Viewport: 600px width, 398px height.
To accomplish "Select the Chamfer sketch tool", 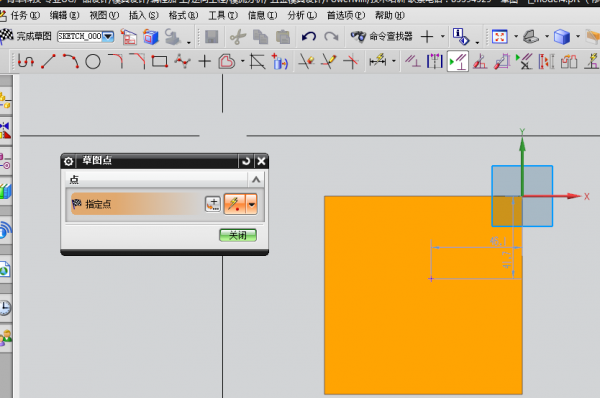I will (137, 61).
